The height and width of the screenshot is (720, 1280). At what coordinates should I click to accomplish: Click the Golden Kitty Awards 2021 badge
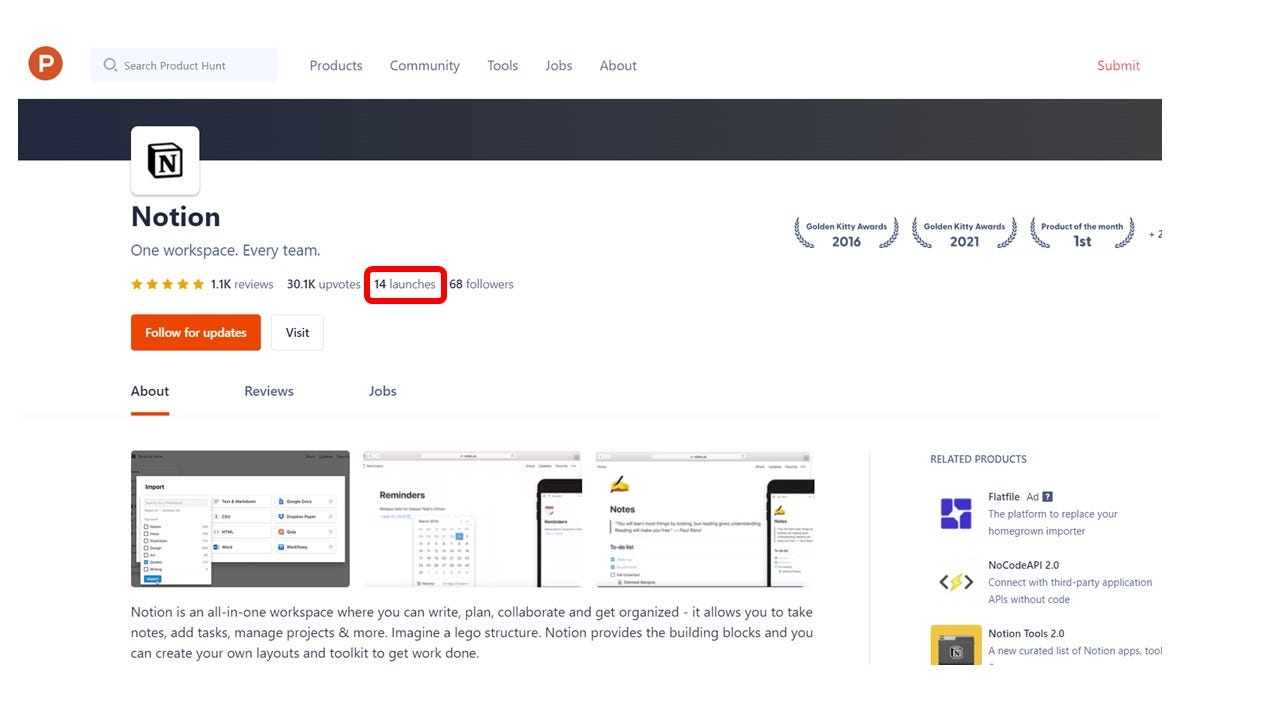(964, 234)
